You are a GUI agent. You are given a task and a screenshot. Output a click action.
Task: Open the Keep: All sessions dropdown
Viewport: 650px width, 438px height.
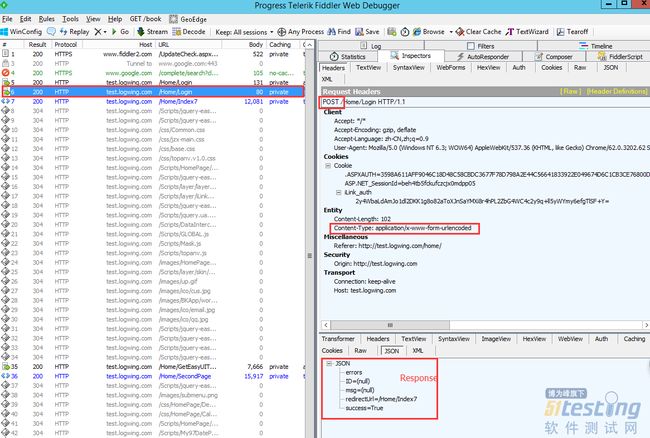[245, 32]
